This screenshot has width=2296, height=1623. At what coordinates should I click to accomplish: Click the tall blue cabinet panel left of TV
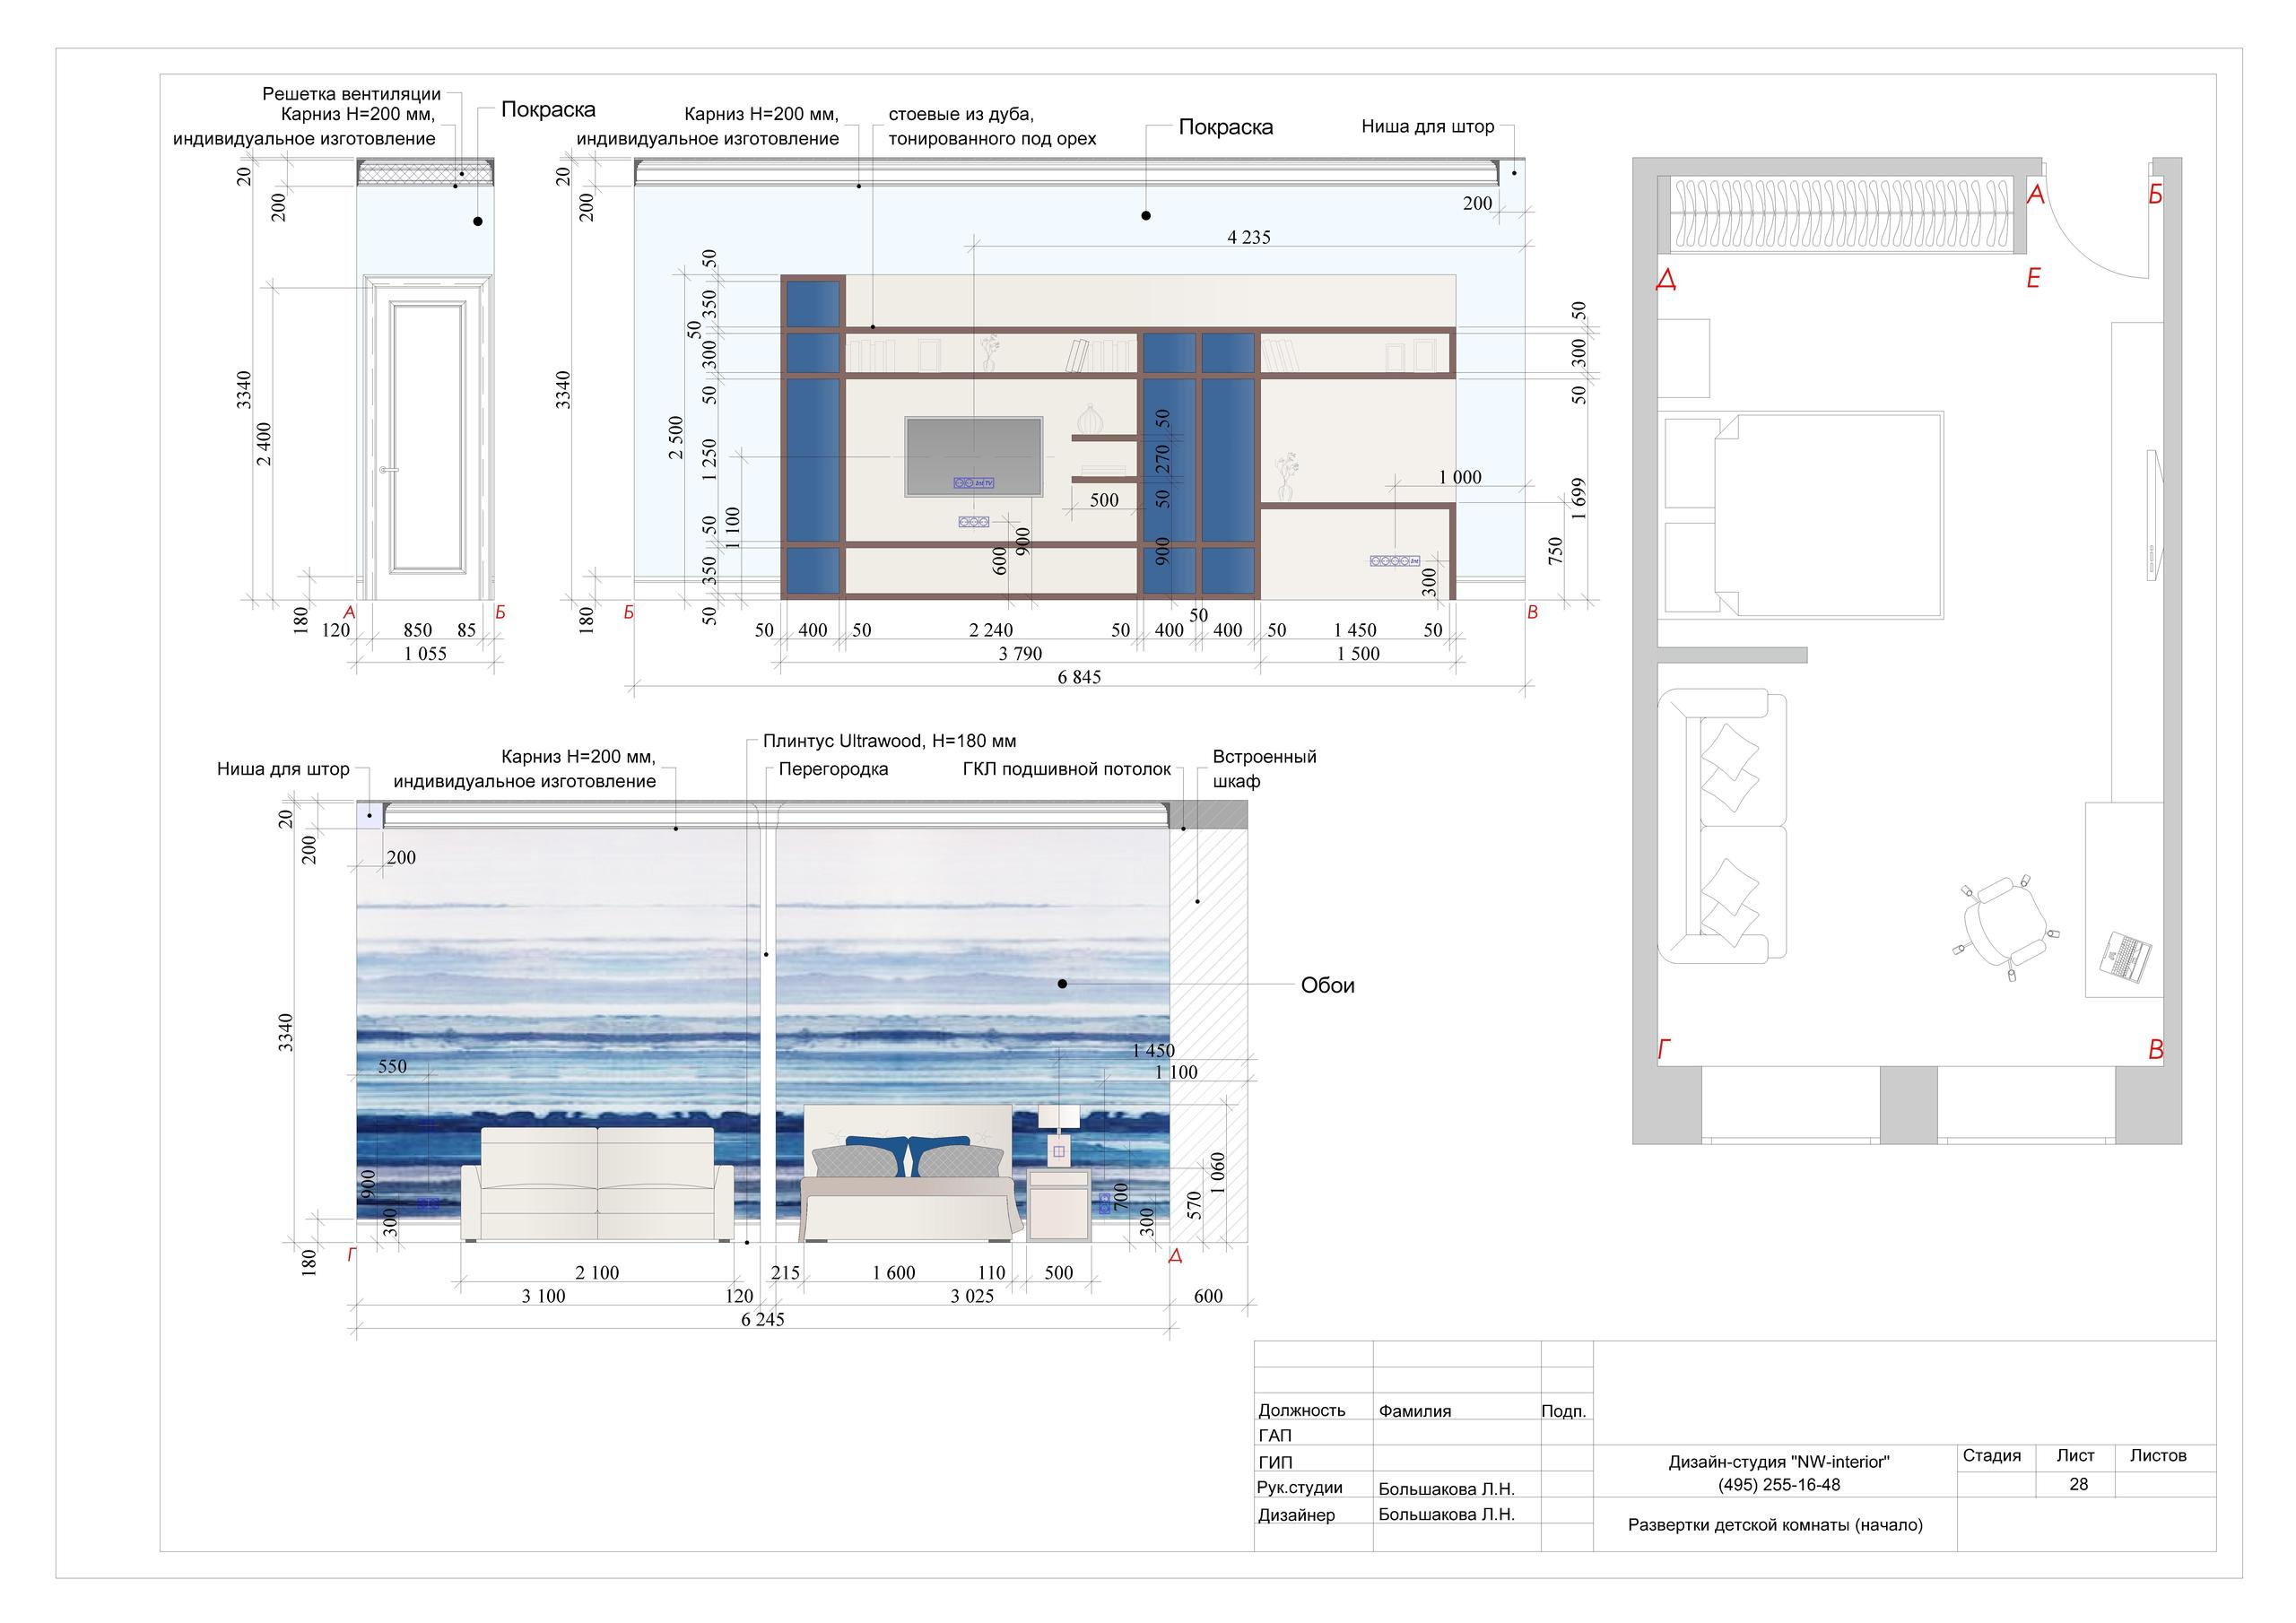click(812, 459)
